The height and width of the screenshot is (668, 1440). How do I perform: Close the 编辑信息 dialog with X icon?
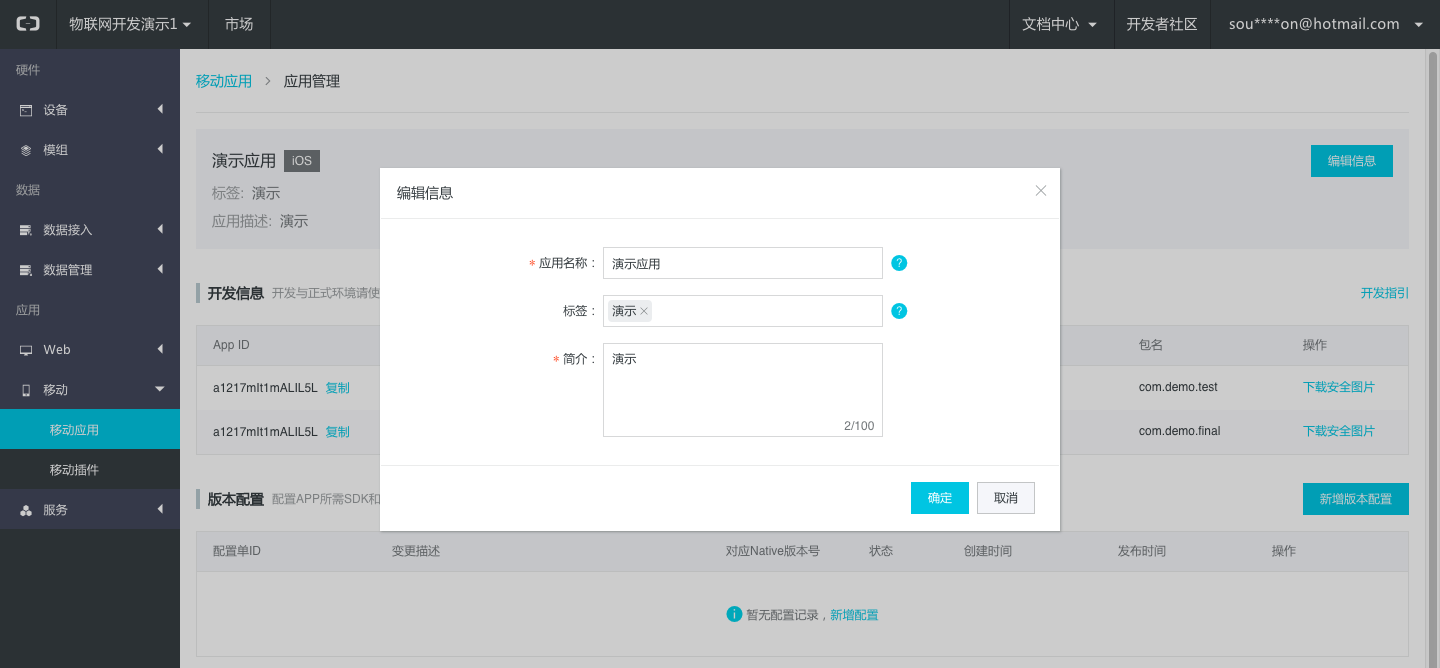pos(1041,190)
